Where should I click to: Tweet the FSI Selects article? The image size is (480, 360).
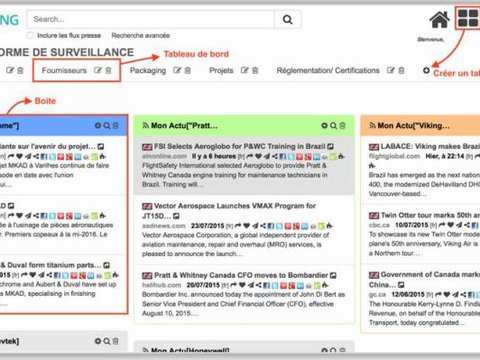click(291, 156)
